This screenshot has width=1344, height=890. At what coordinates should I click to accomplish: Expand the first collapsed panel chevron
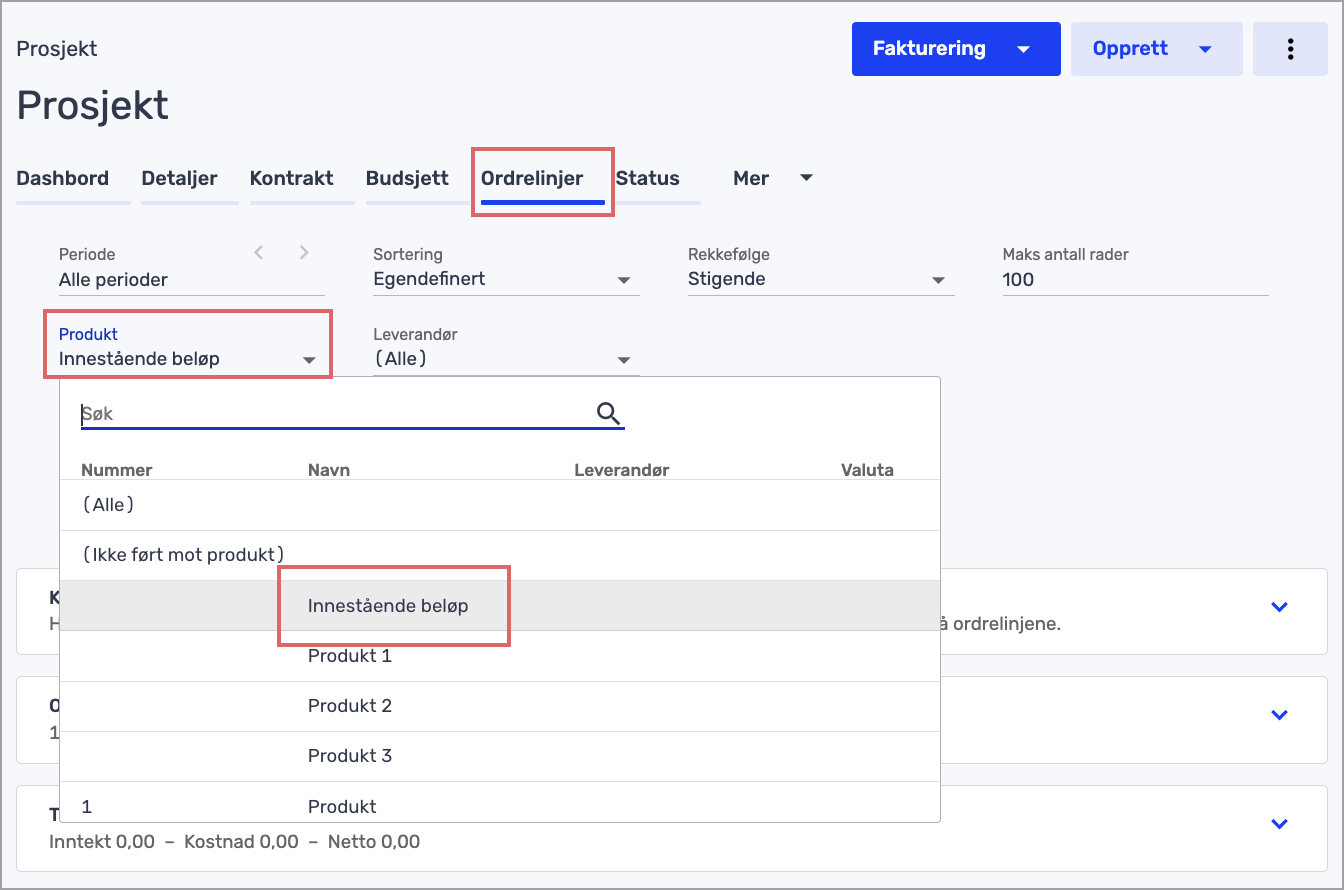[1279, 607]
